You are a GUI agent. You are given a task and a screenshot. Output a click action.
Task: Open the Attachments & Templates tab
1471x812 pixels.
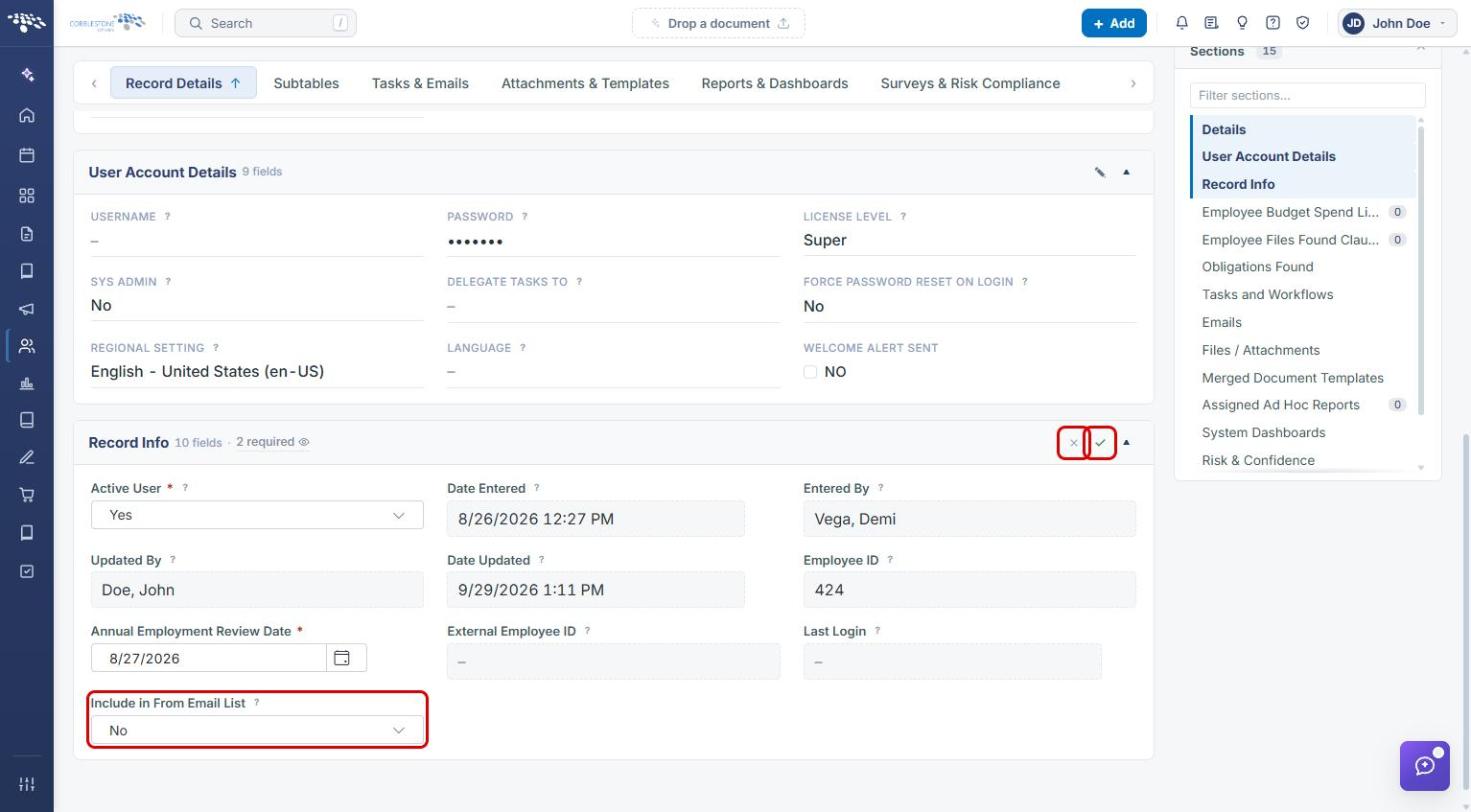click(585, 83)
